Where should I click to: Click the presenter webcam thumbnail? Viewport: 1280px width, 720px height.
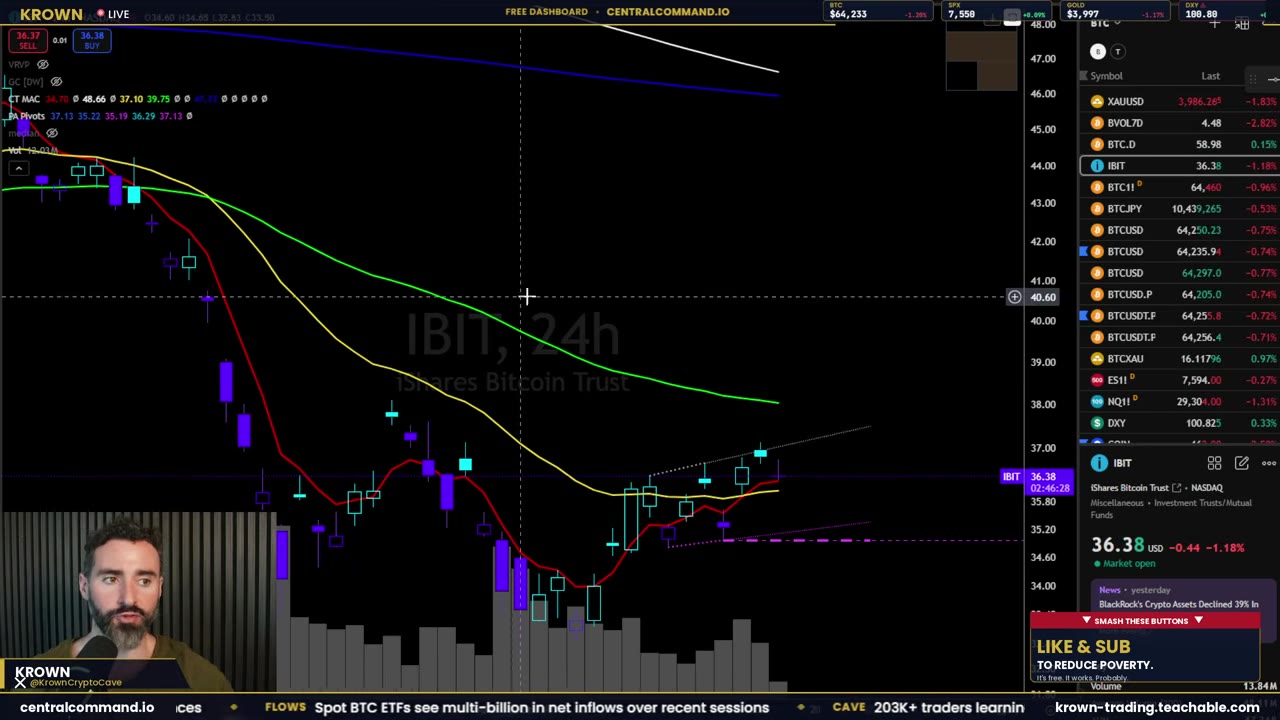click(x=140, y=603)
